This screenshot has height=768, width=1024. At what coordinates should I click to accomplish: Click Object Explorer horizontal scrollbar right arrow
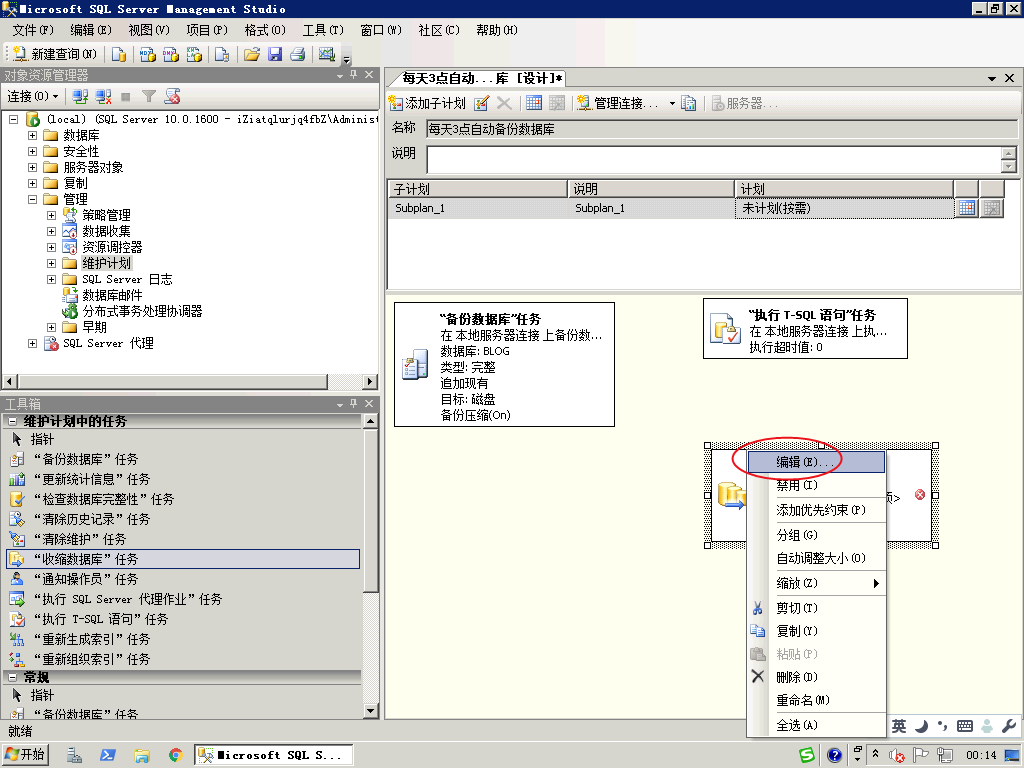pyautogui.click(x=370, y=381)
